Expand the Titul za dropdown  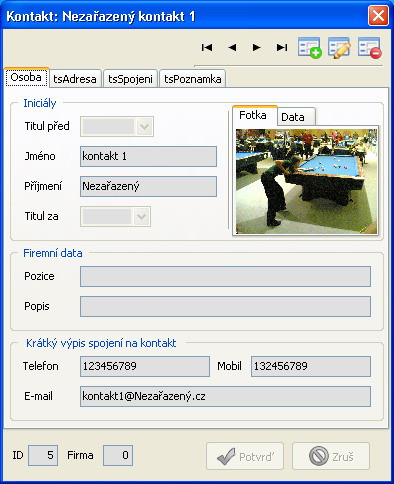click(x=141, y=216)
